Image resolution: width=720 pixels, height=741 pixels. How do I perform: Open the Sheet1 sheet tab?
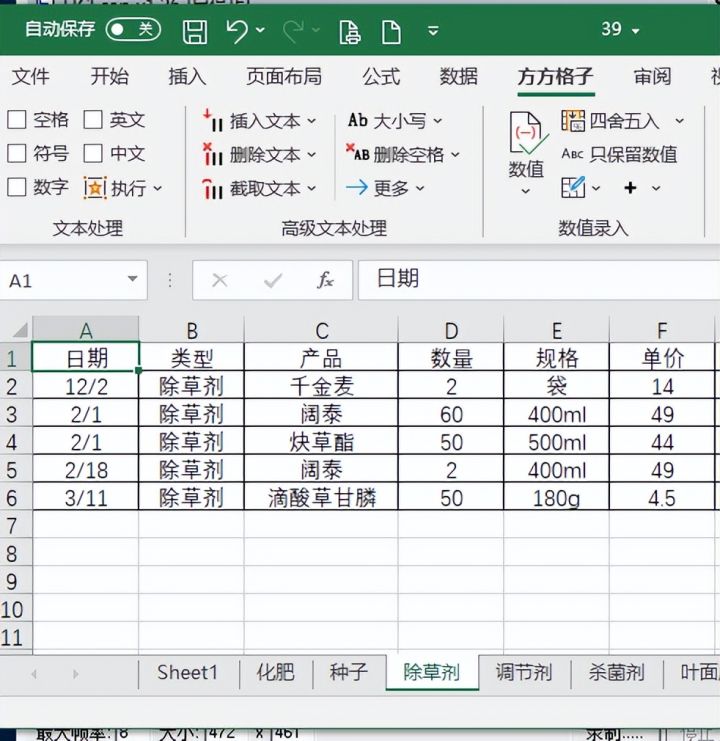(x=188, y=673)
